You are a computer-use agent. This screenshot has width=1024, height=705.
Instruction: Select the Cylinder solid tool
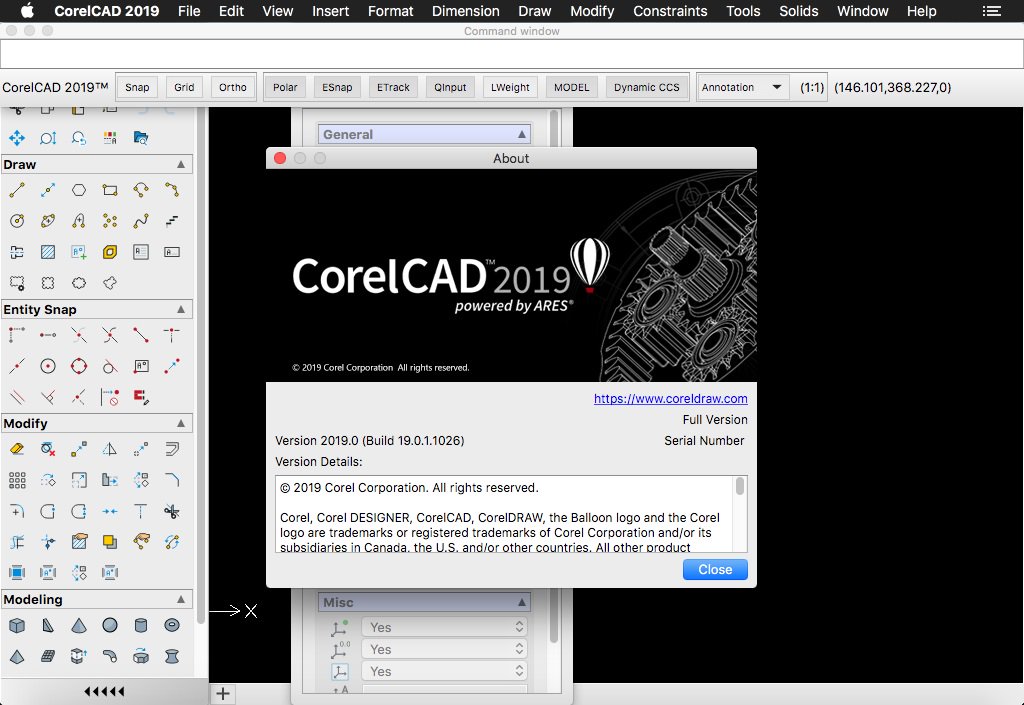[141, 625]
